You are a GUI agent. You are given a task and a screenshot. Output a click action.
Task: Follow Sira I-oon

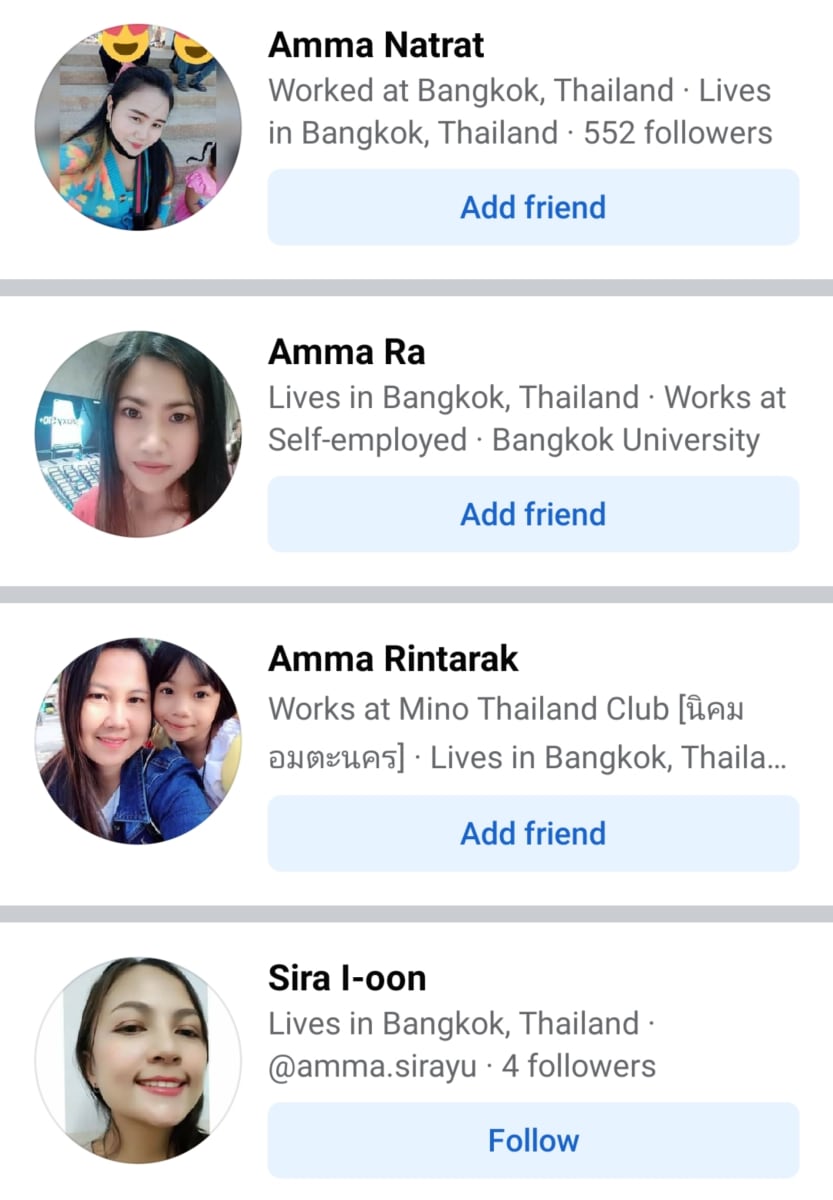tap(533, 1140)
